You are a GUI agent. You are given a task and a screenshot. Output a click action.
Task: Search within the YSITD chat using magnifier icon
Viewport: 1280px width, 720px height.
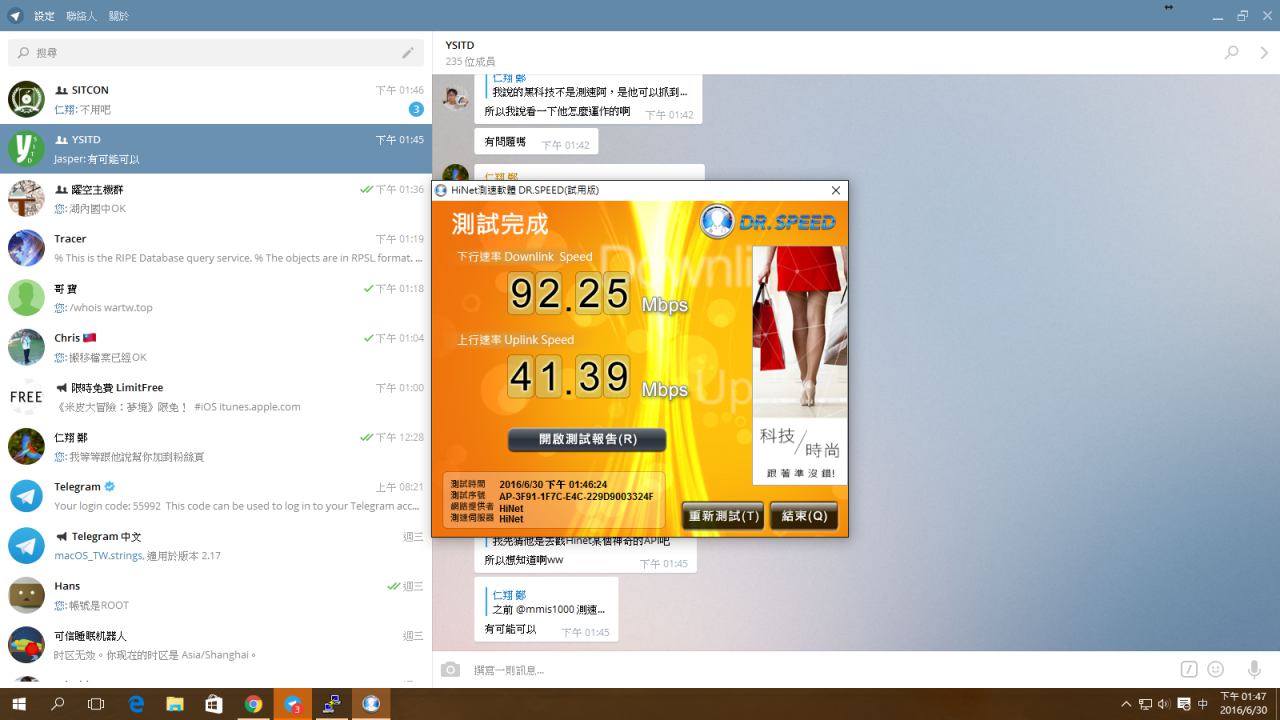tap(1231, 53)
